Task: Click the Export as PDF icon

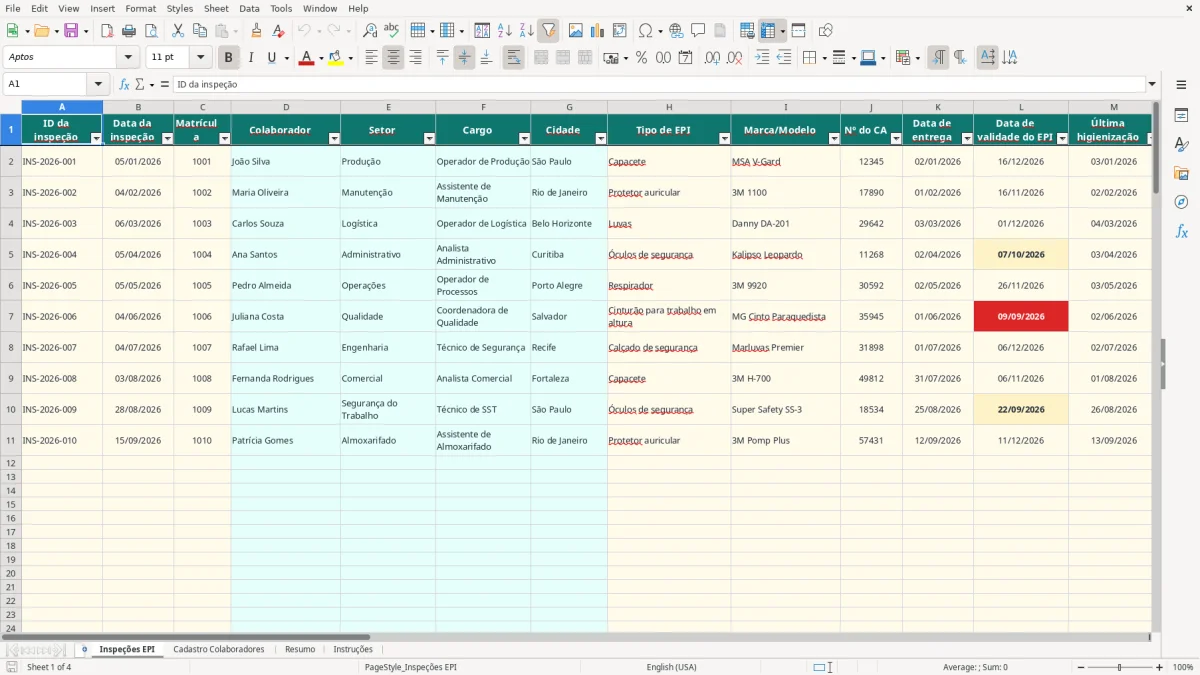Action: (107, 31)
